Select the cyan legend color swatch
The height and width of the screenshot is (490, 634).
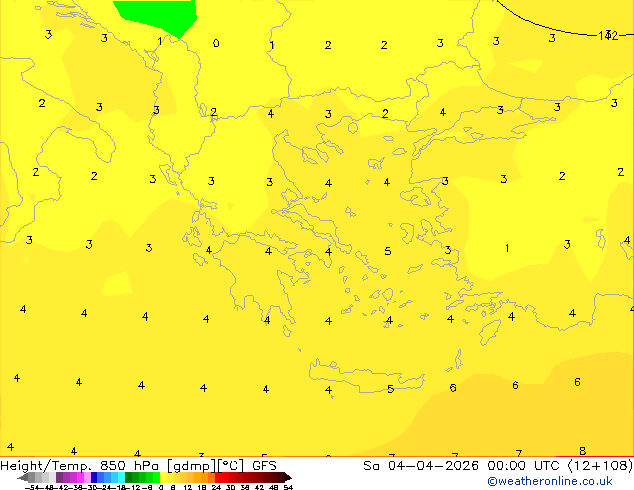point(121,477)
